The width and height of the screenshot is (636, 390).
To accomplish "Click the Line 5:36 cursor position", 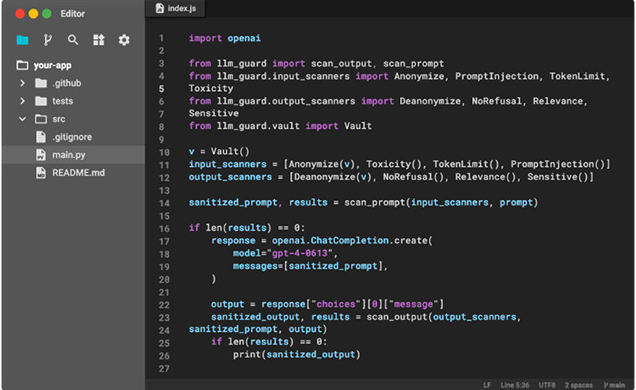I will (515, 385).
